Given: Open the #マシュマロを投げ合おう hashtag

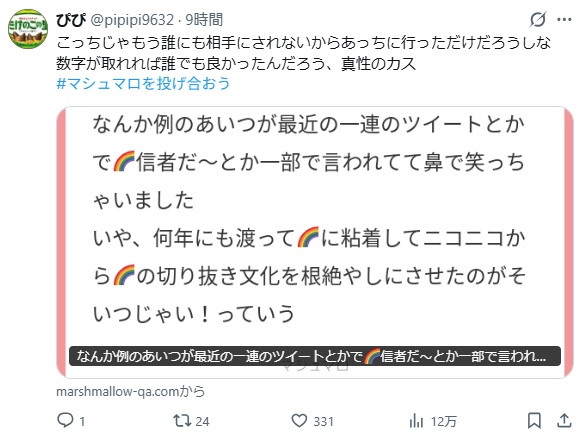Looking at the screenshot, I should click(x=143, y=83).
